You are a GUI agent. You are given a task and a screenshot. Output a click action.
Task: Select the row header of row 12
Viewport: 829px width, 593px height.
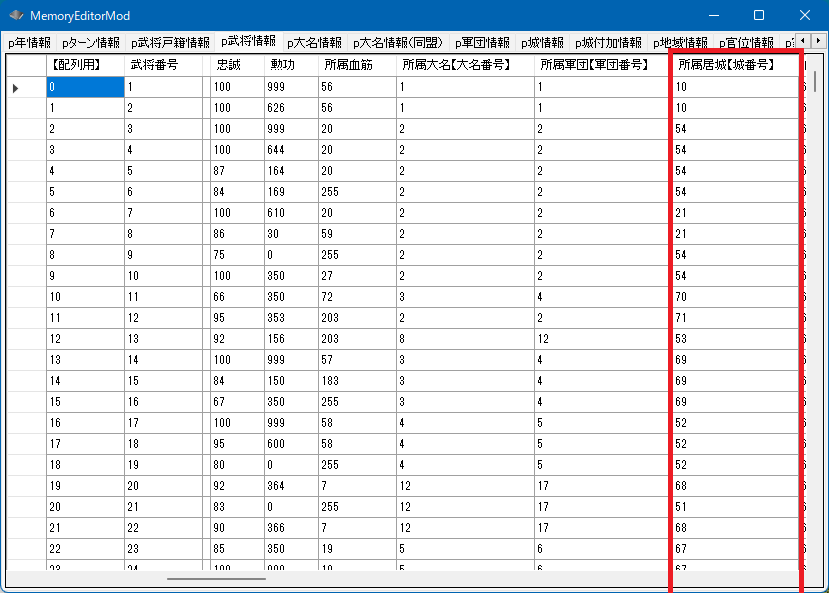click(26, 339)
